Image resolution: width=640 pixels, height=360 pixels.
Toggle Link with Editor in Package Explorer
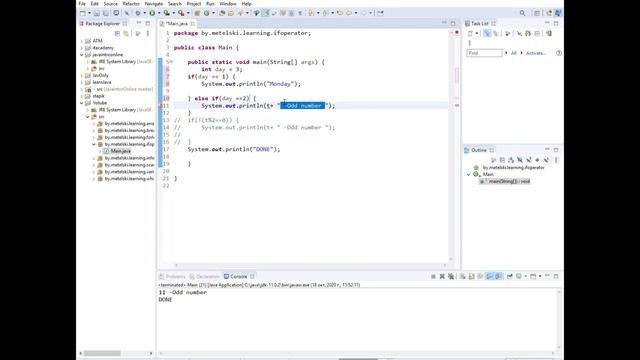[x=126, y=33]
